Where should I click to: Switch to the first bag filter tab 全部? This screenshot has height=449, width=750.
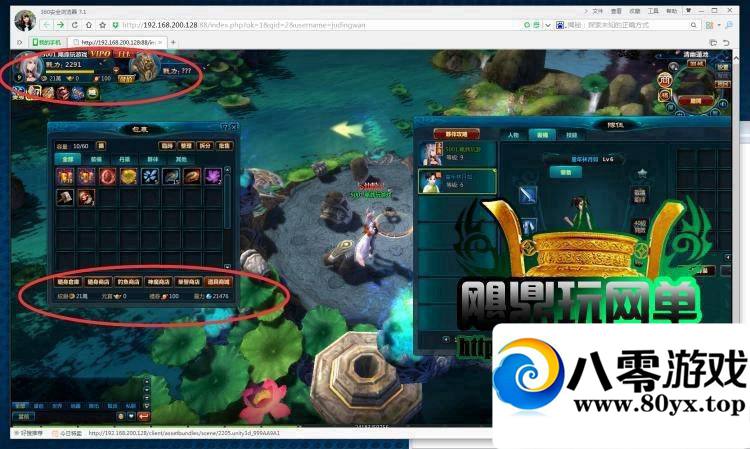coord(68,159)
